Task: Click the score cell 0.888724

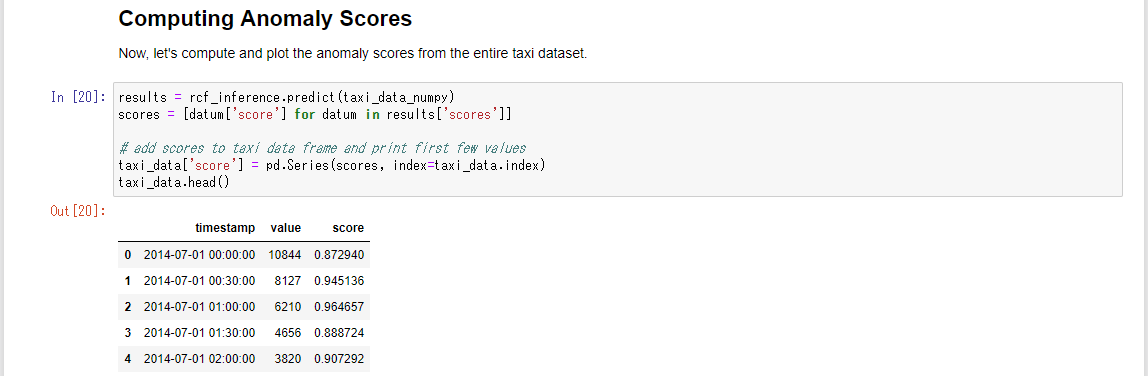Action: (339, 333)
